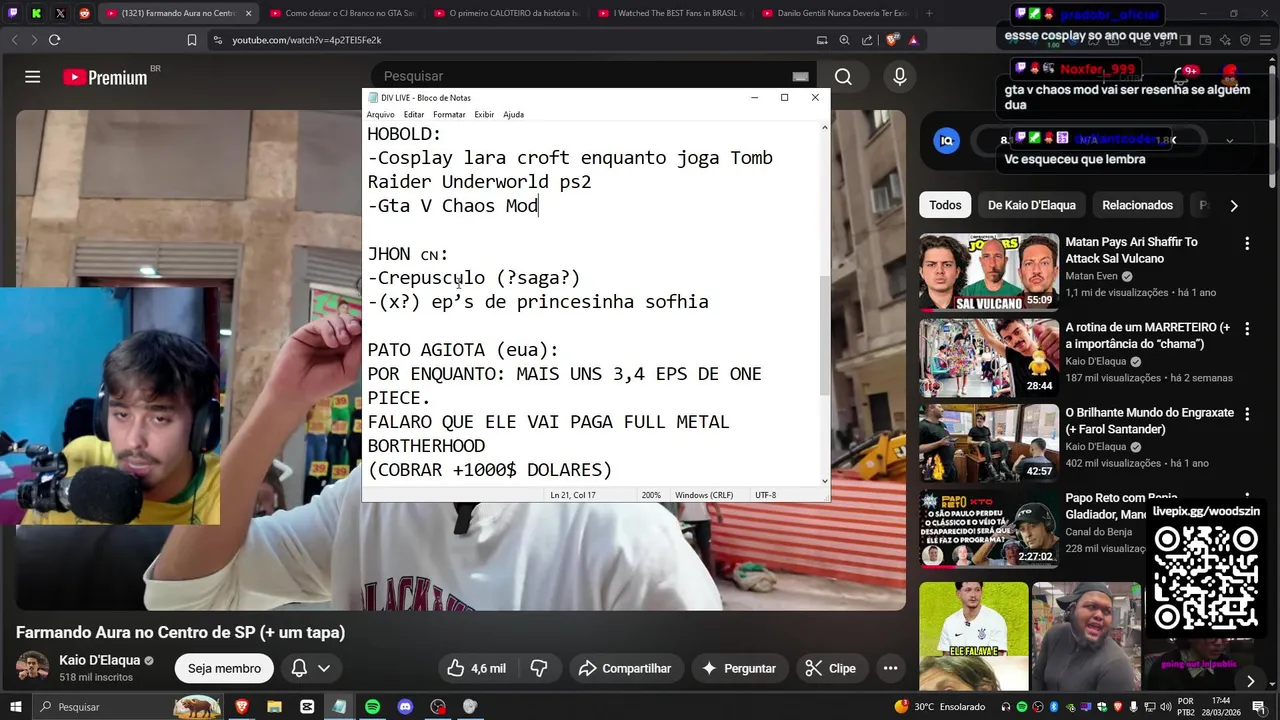Show more filter chips with the right chevron

(1234, 205)
